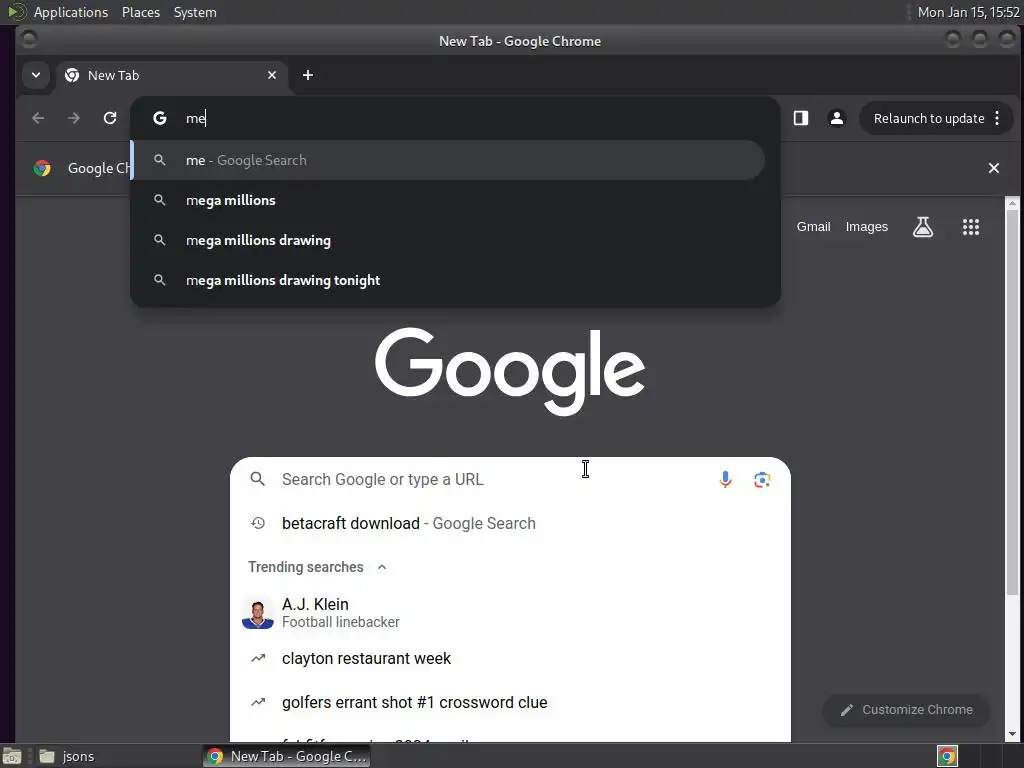Open the Images link
Viewport: 1024px width, 768px height.
pos(867,227)
